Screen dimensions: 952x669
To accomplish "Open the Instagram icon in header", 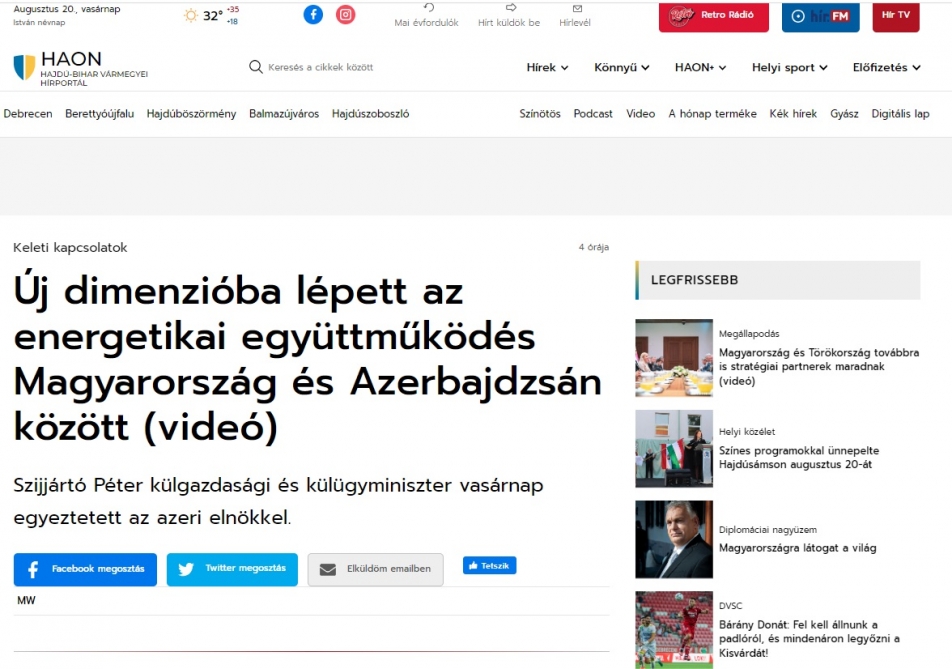I will point(345,15).
